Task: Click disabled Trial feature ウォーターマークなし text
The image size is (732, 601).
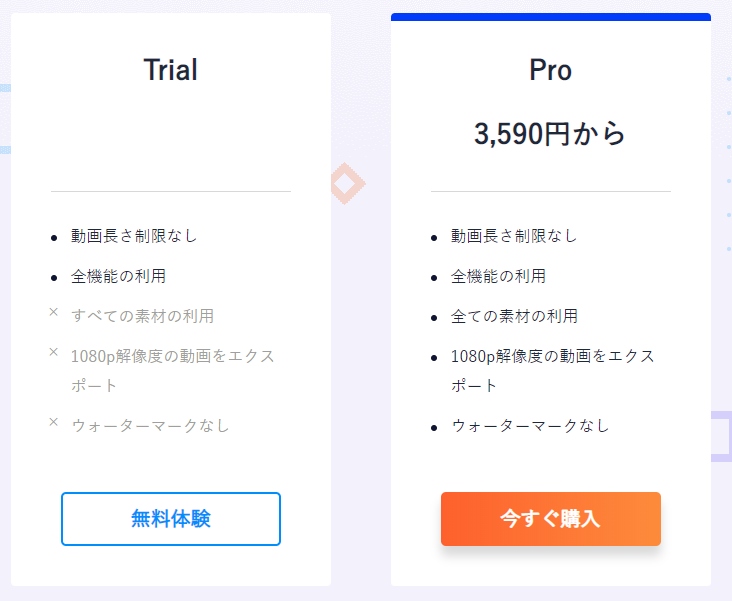Action: coord(150,425)
